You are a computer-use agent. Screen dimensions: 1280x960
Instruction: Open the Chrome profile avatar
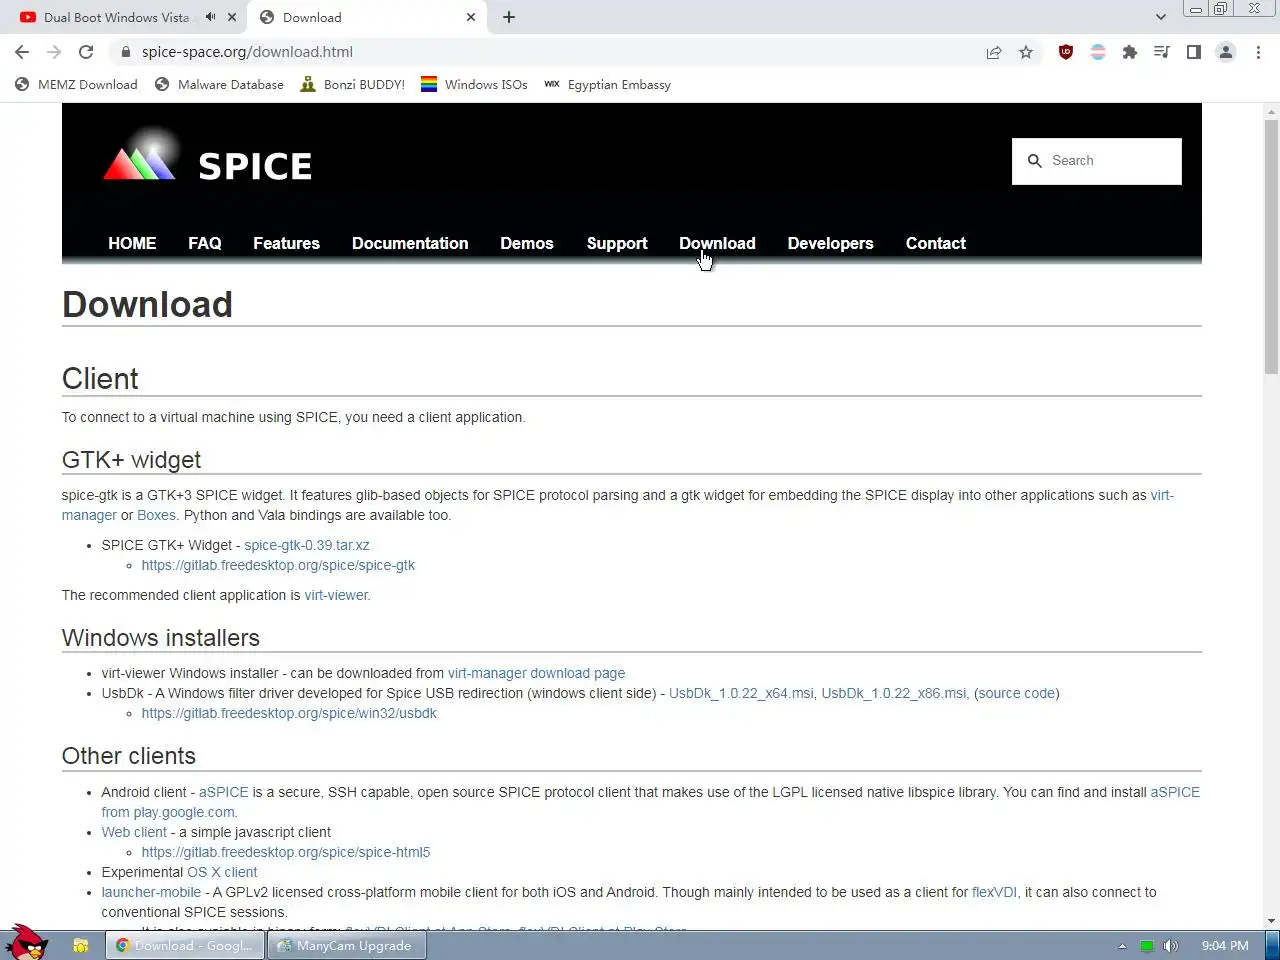click(x=1226, y=52)
